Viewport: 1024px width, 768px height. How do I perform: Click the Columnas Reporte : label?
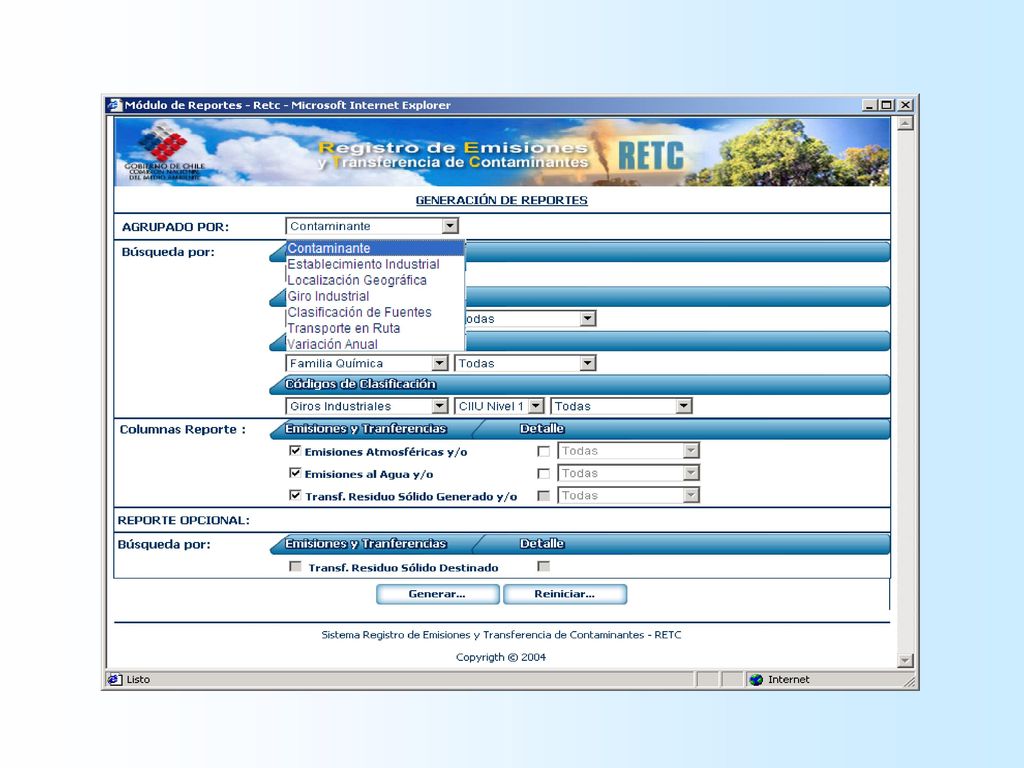183,429
